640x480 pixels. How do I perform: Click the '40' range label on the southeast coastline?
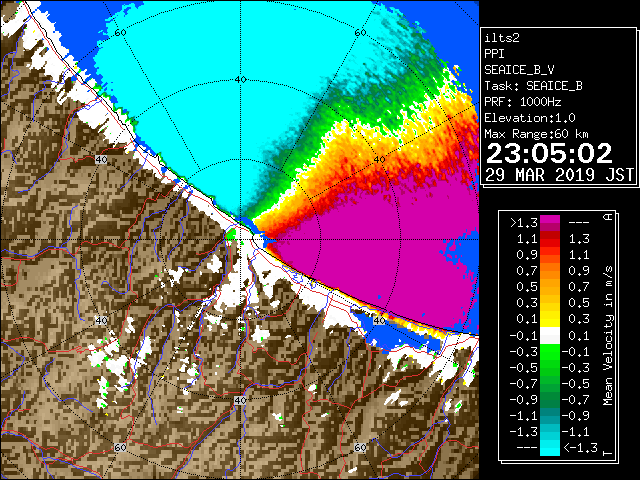379,320
